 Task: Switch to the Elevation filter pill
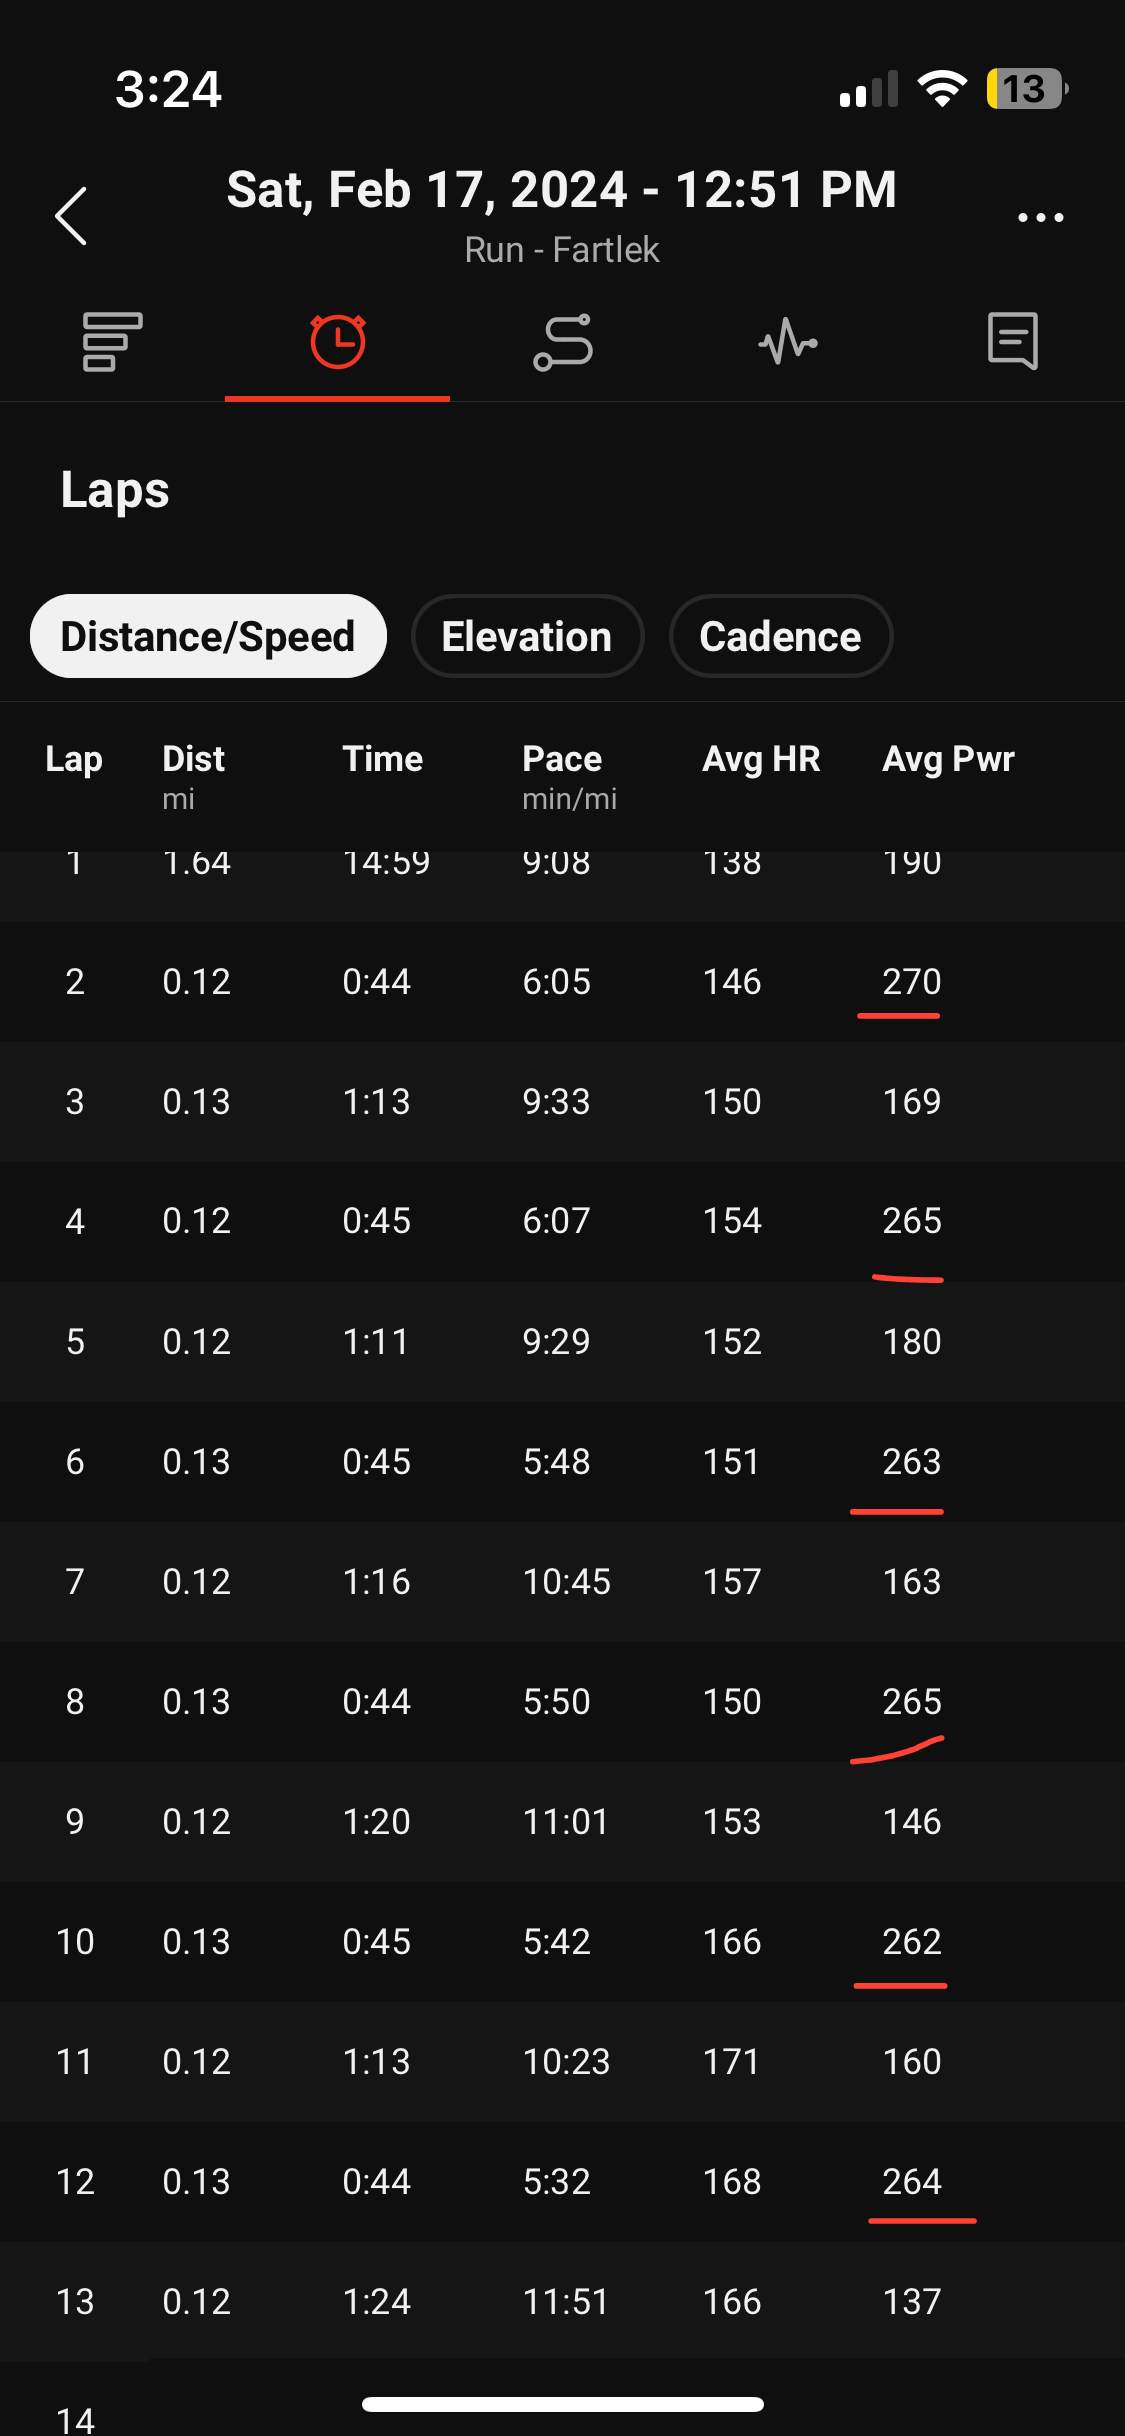[x=527, y=636]
